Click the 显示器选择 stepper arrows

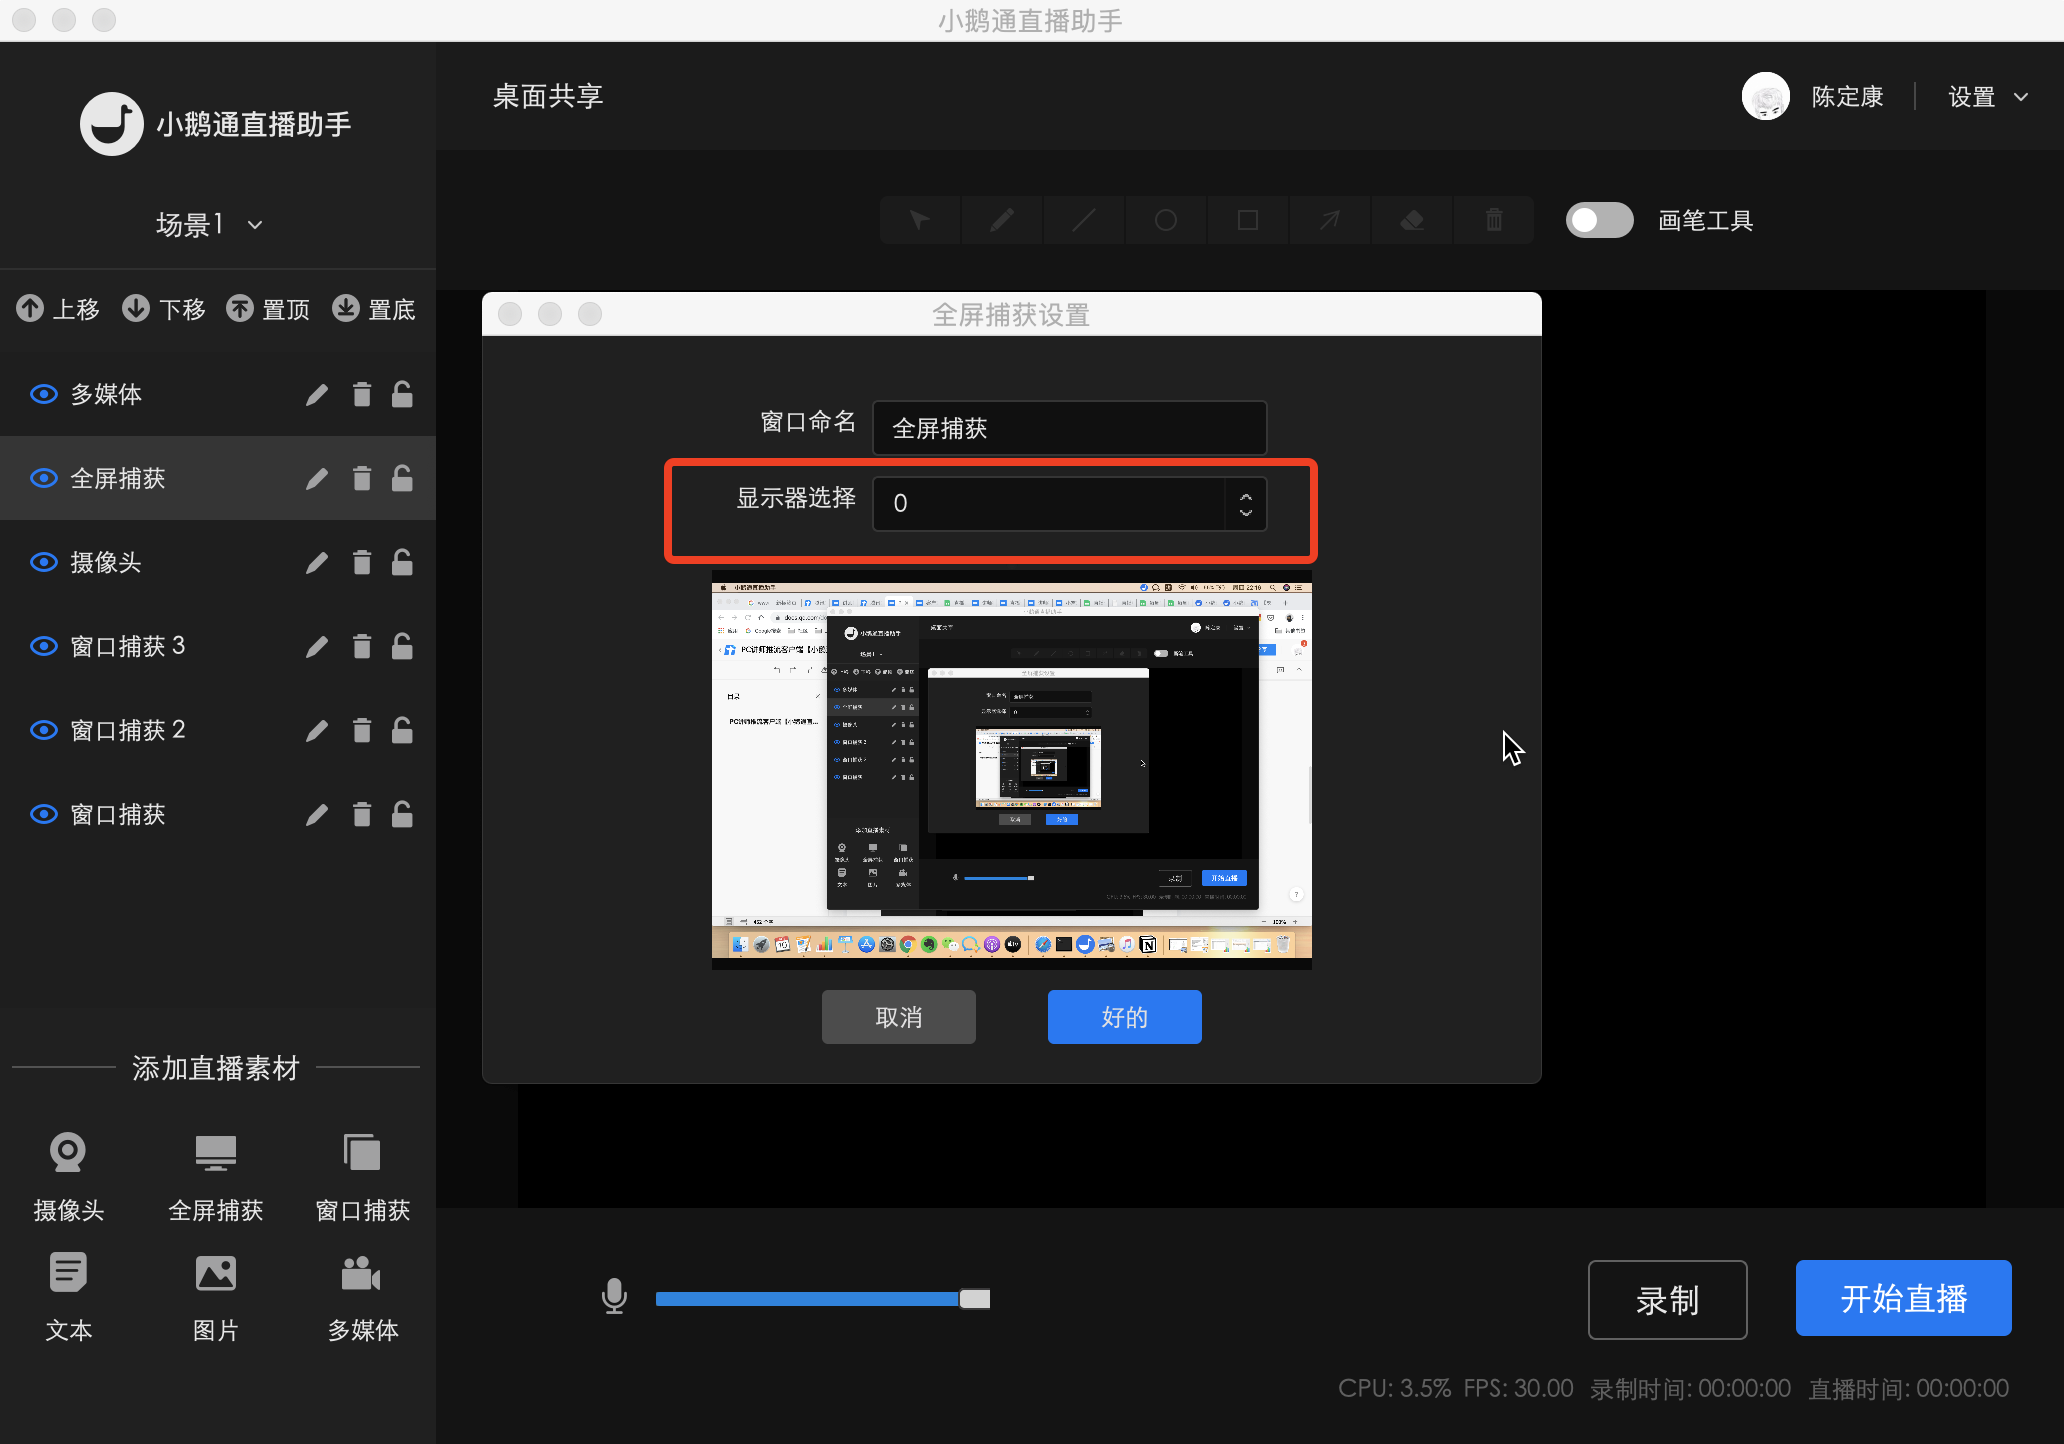(1245, 504)
